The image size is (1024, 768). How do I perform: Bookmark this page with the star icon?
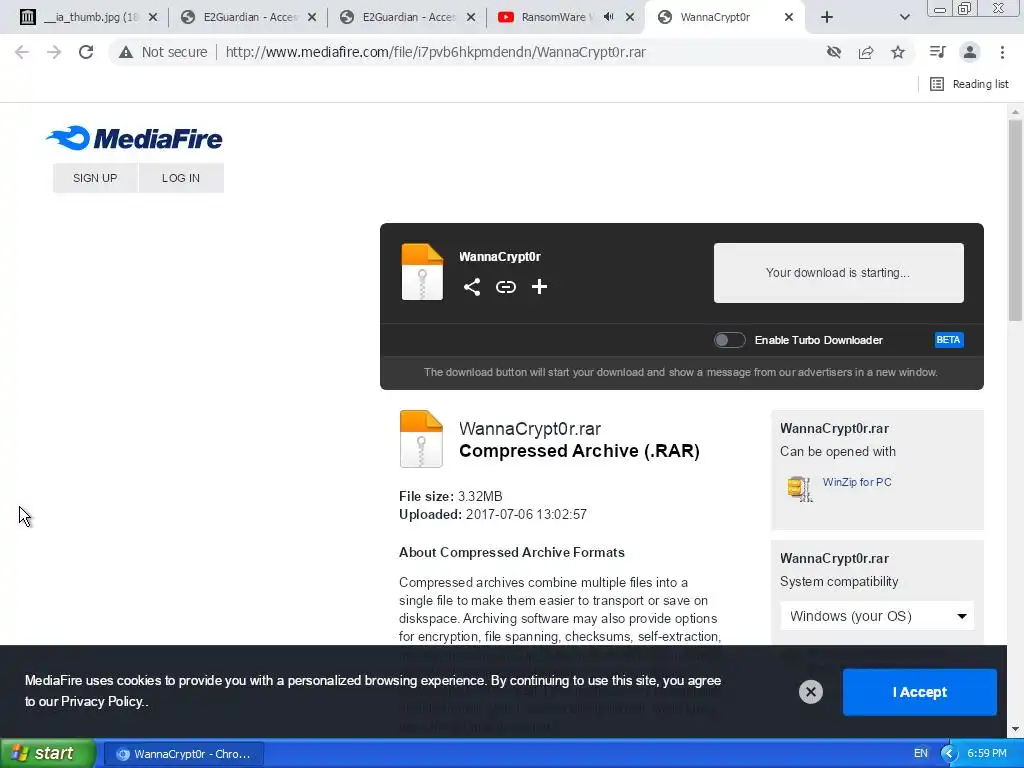[898, 52]
